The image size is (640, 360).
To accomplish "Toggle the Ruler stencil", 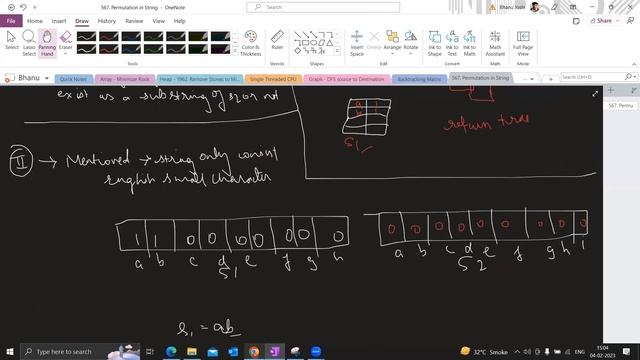I will click(x=277, y=40).
